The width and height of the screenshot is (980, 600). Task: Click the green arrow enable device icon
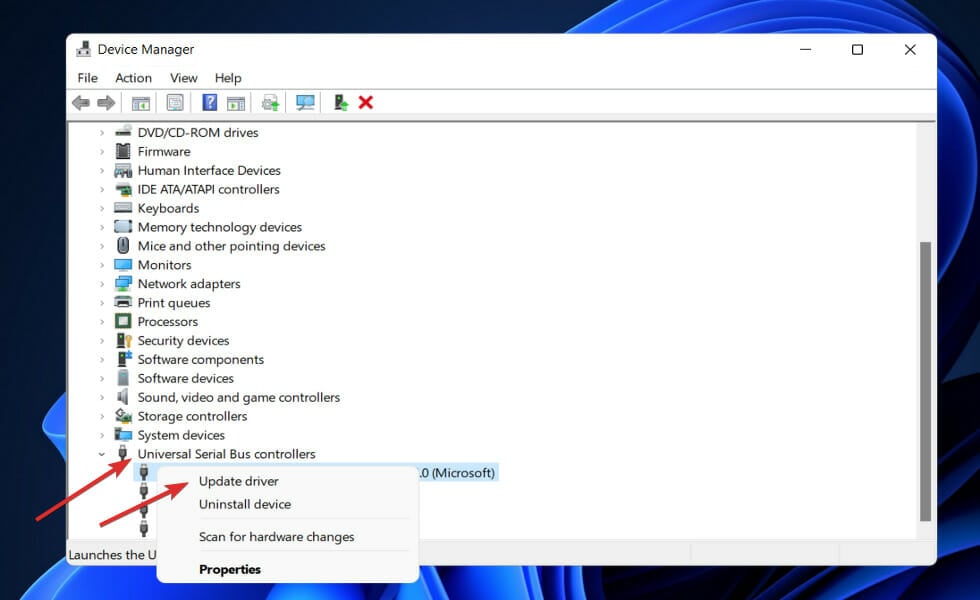point(341,103)
